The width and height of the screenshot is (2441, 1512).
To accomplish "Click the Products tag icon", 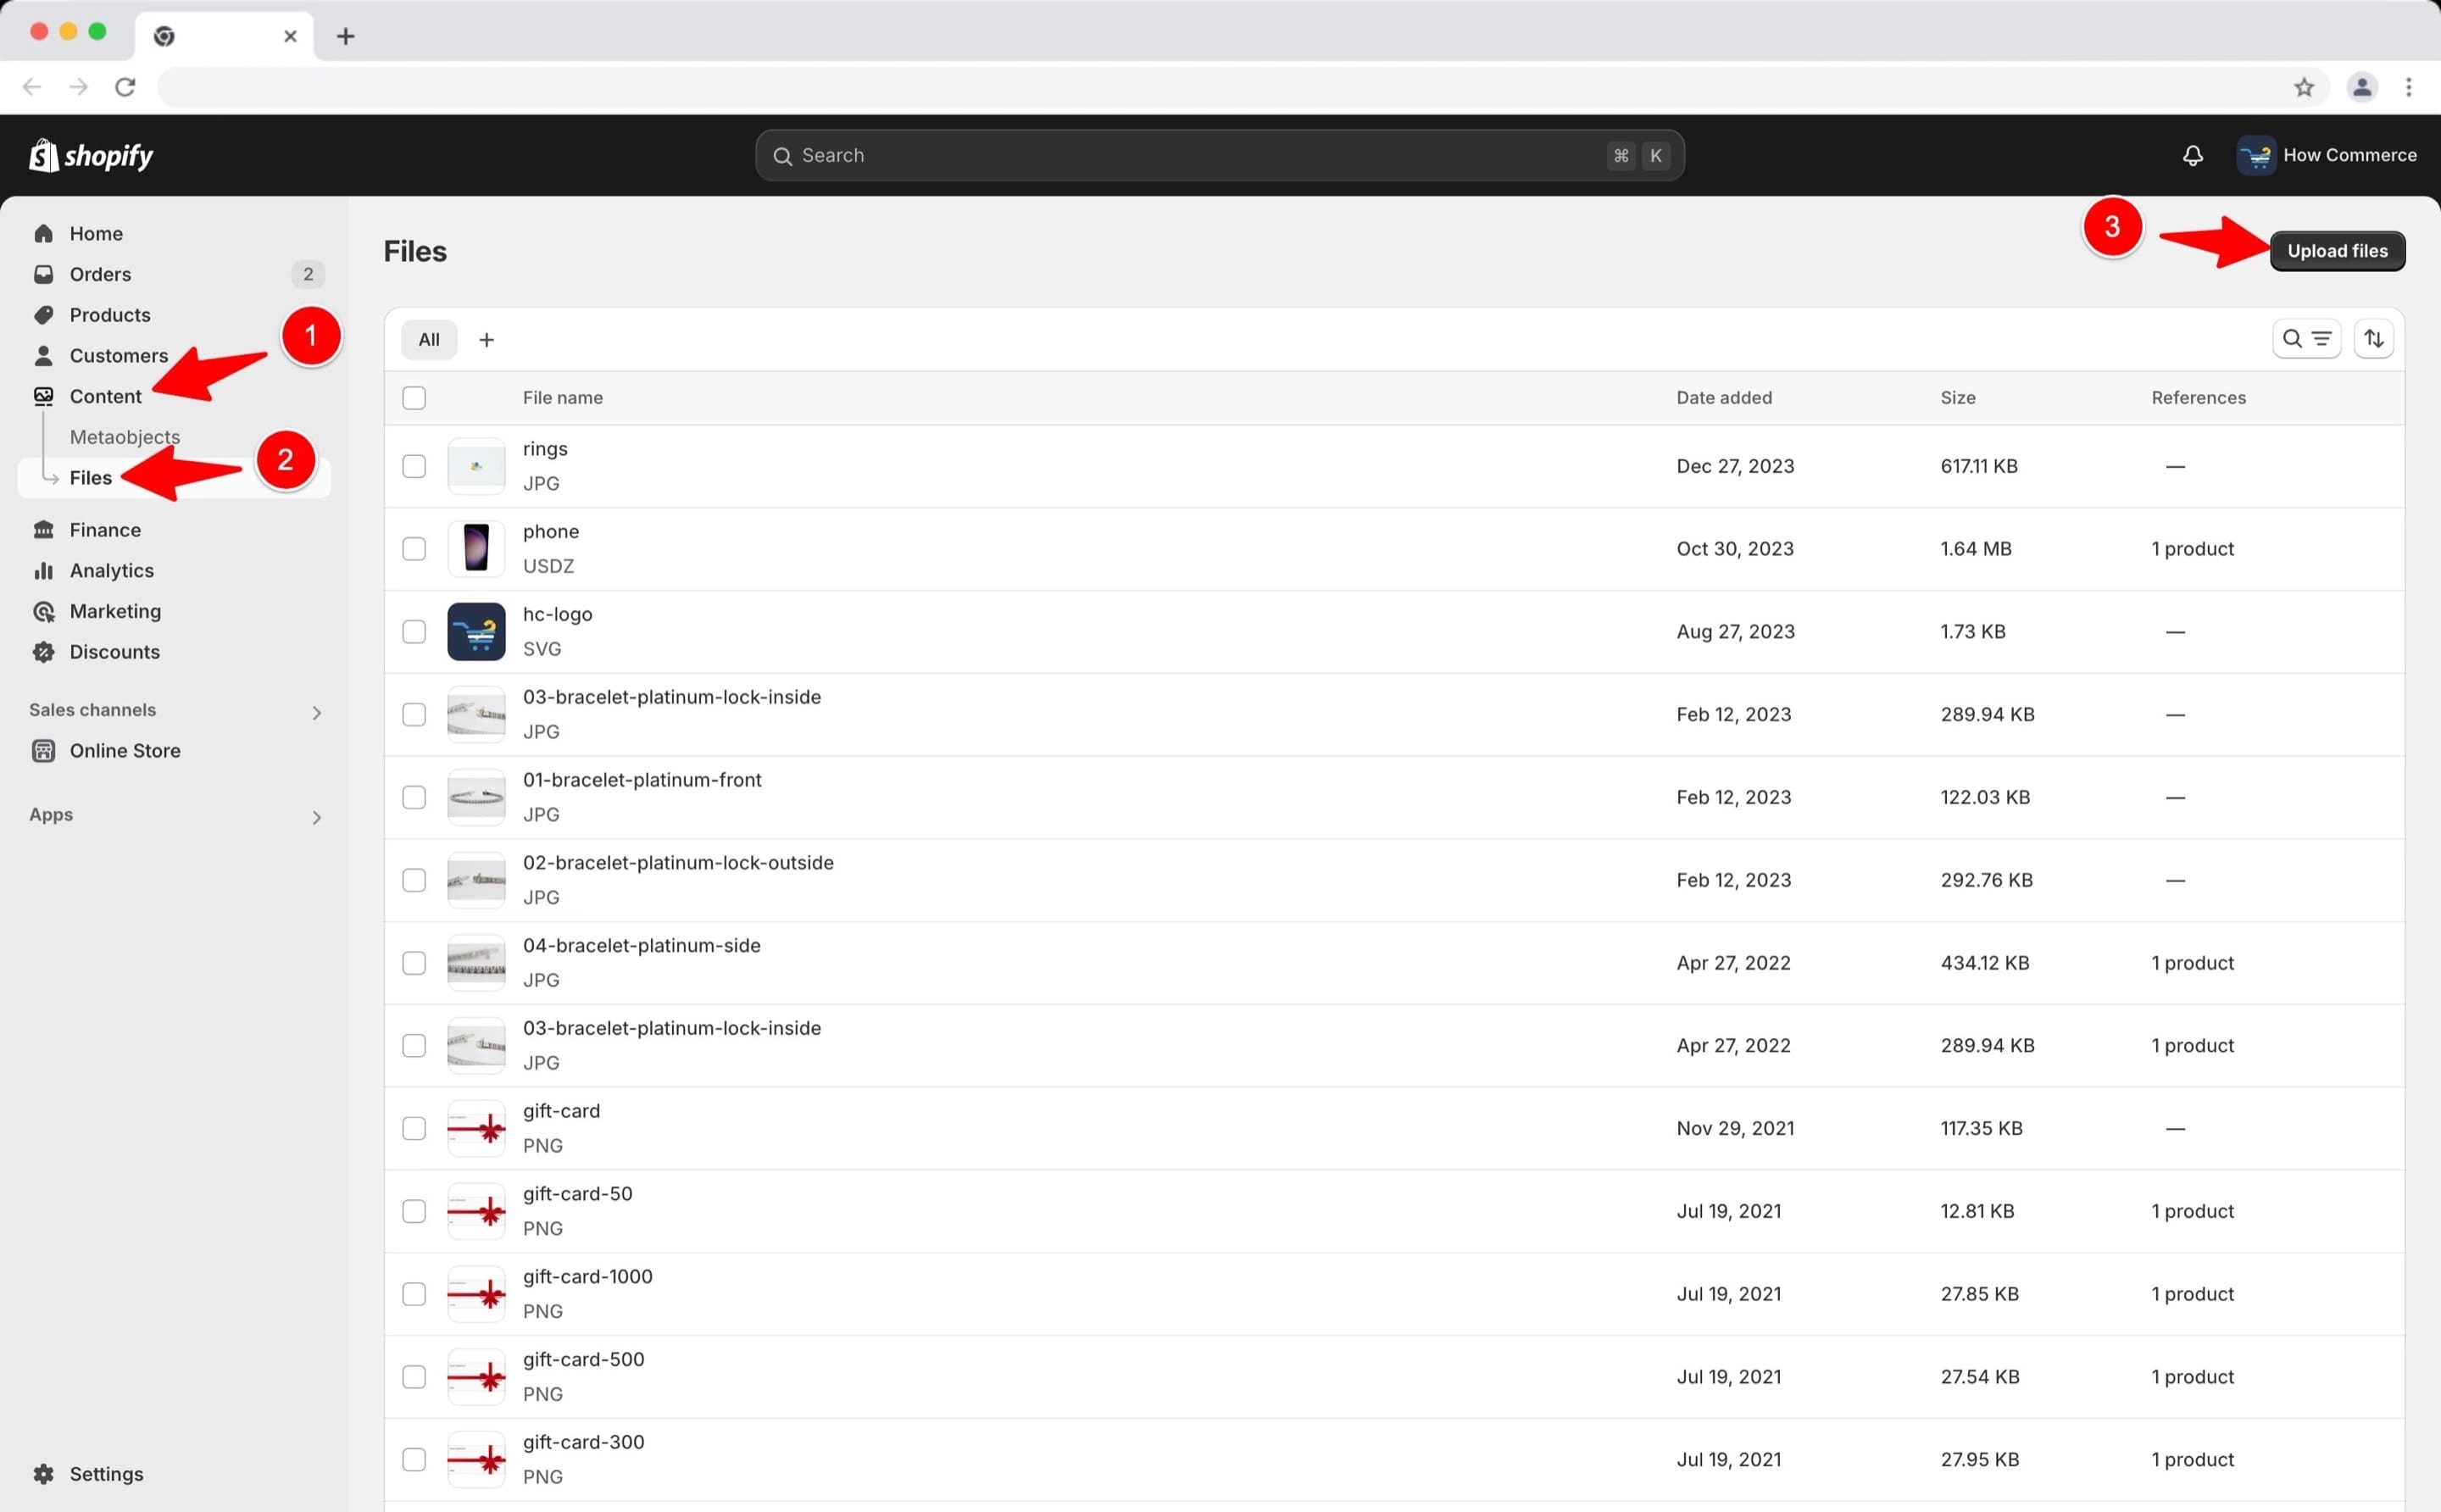I will click(x=43, y=315).
